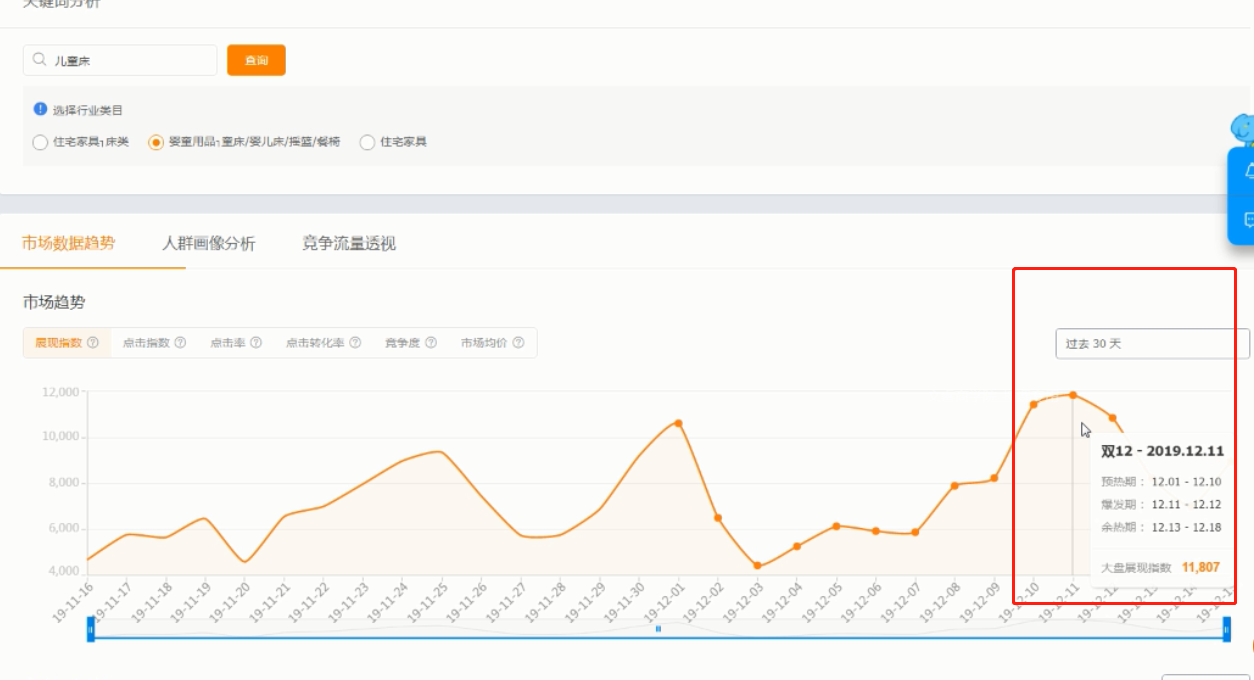Screen dimensions: 1254x680
Task: Switch to the 竞争流量透视 tab
Action: tap(349, 243)
